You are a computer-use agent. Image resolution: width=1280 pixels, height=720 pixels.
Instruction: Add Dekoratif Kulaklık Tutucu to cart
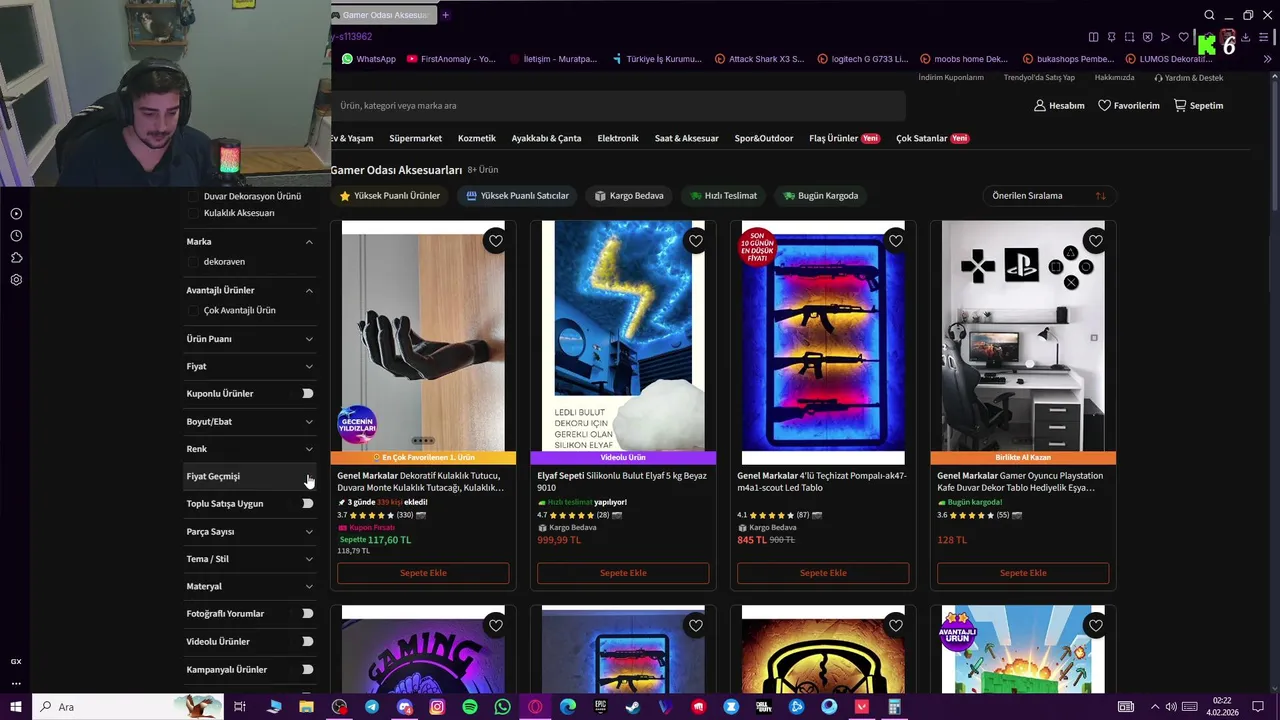(423, 573)
